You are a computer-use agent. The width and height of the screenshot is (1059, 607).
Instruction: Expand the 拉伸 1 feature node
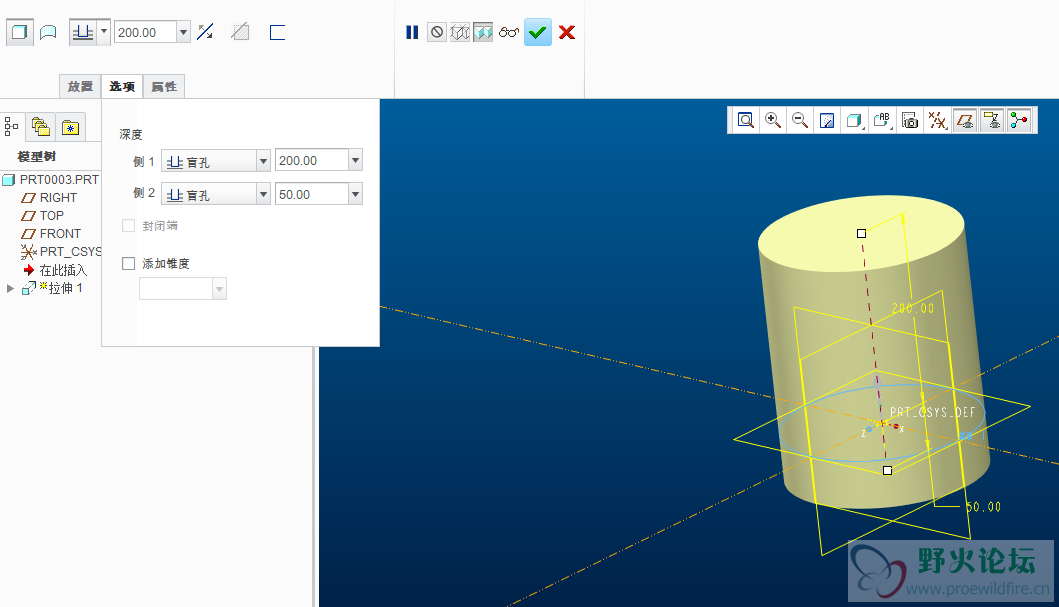click(9, 288)
